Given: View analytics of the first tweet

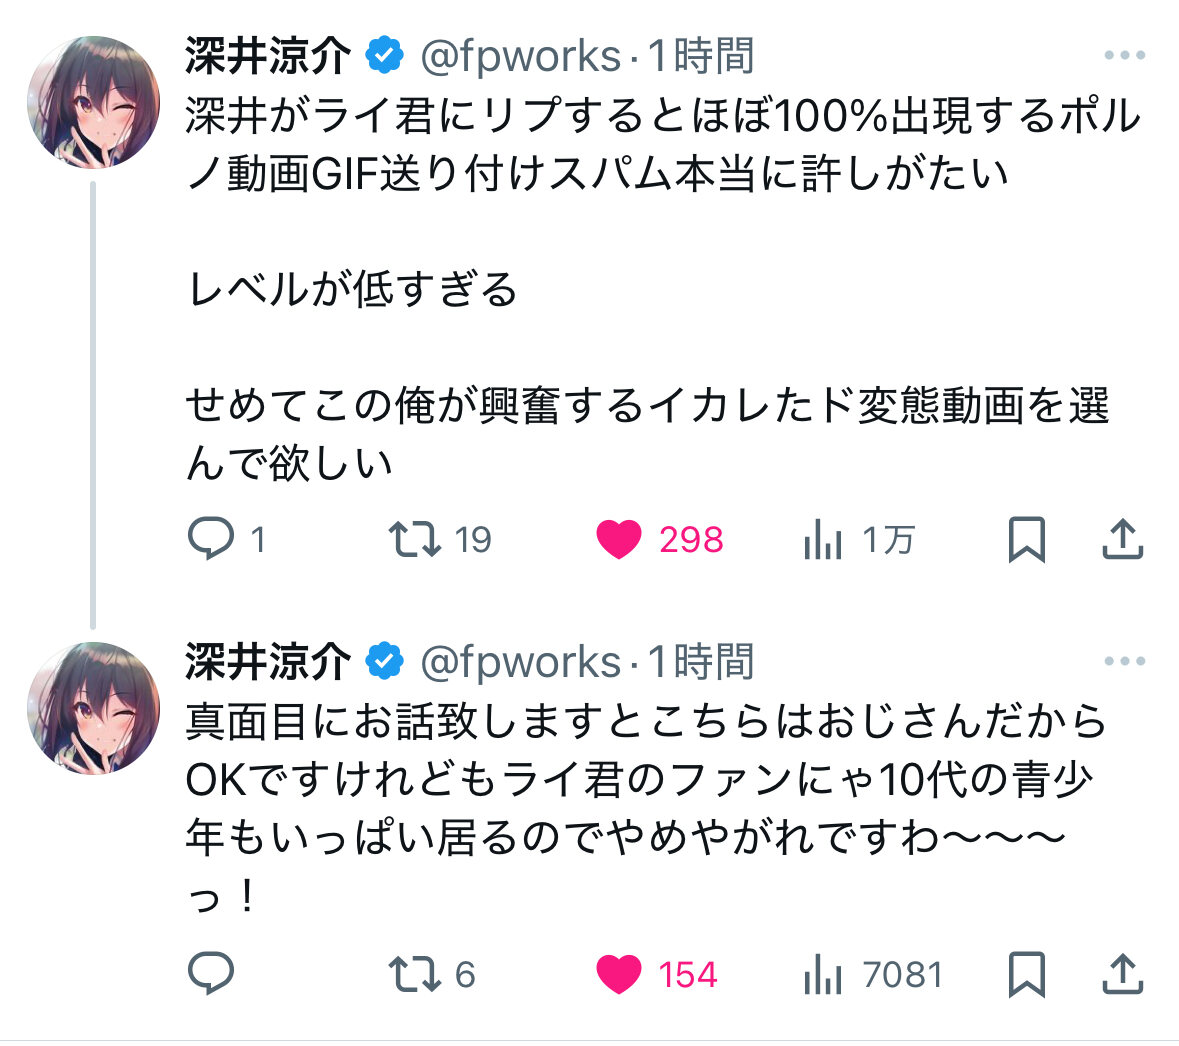Looking at the screenshot, I should click(823, 540).
